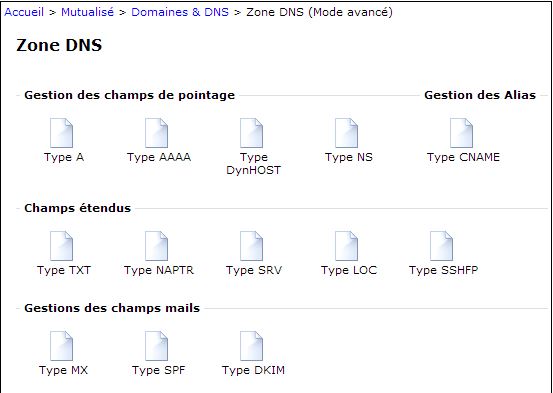This screenshot has width=553, height=393.
Task: Navigate to Domaines & DNS breadcrumb
Action: (x=180, y=12)
